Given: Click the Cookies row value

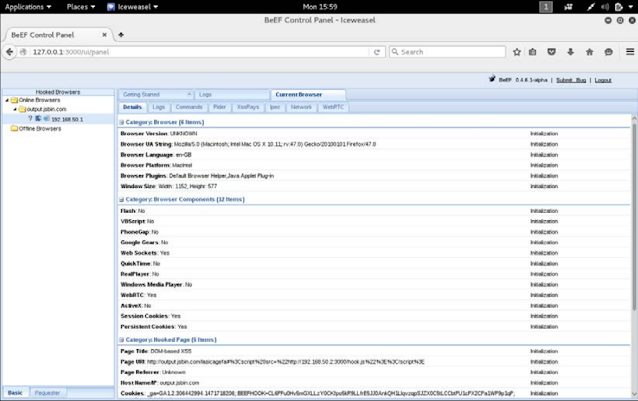Looking at the screenshot, I should coord(330,394).
